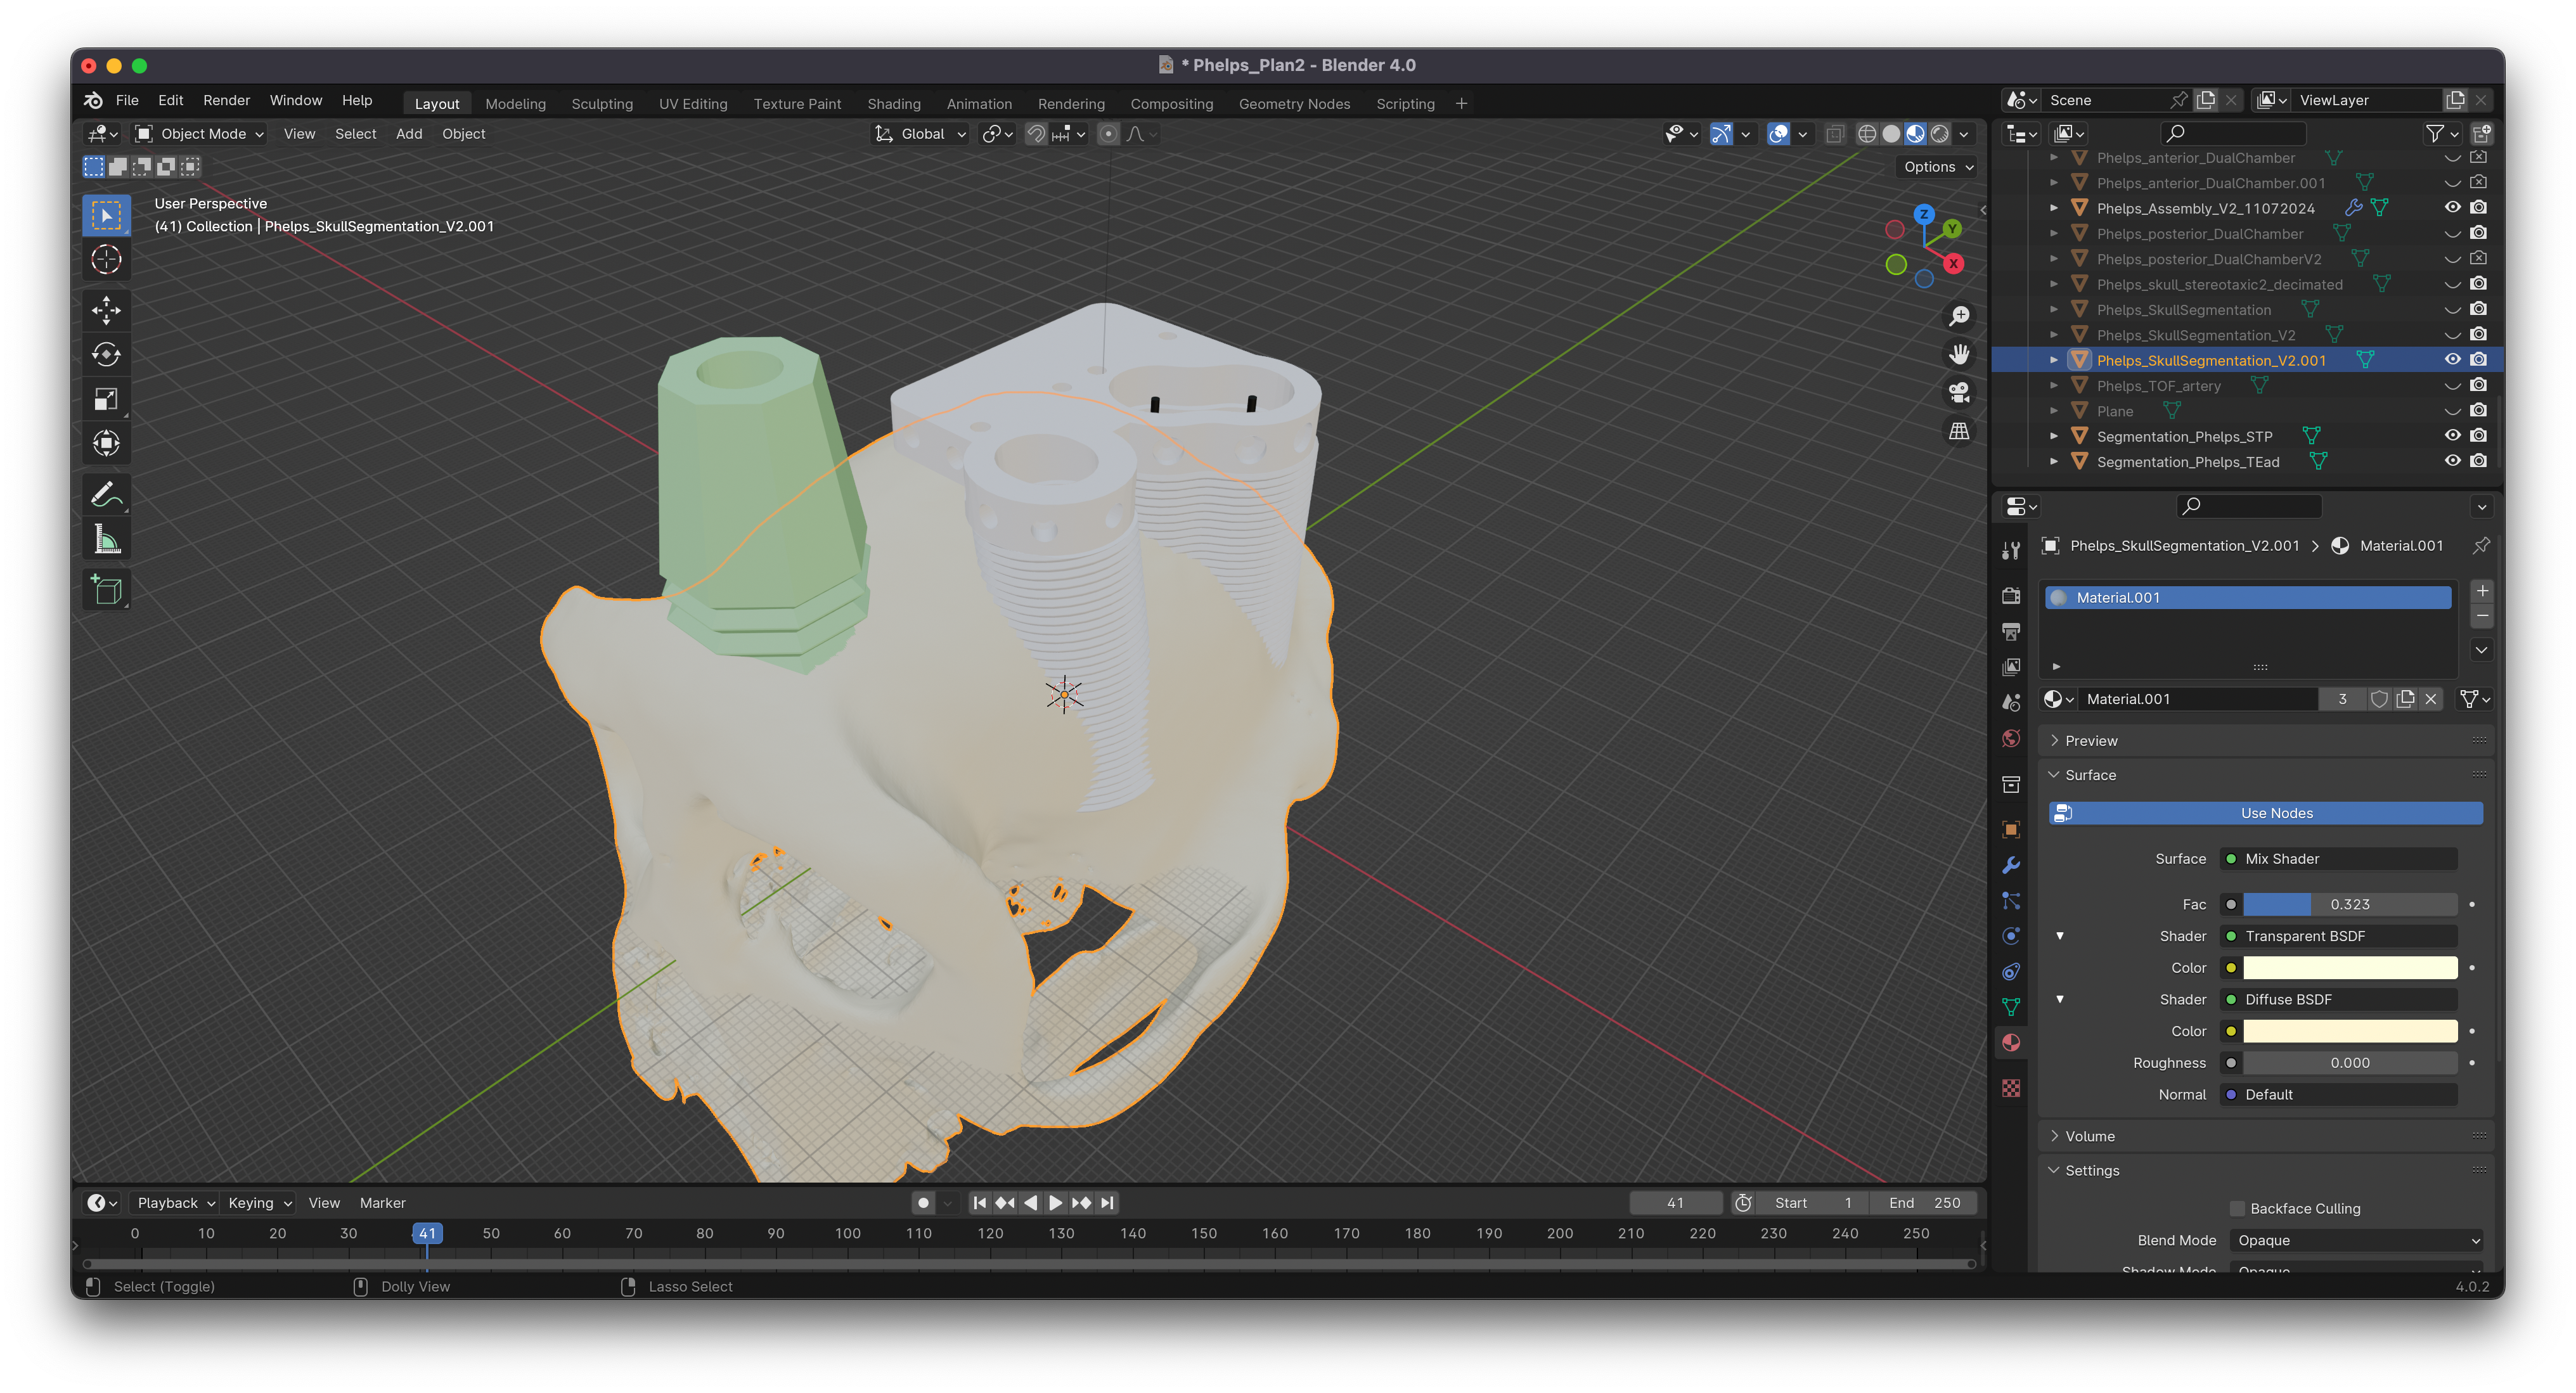This screenshot has width=2576, height=1393.
Task: Collapse the Settings panel
Action: click(x=2092, y=1170)
